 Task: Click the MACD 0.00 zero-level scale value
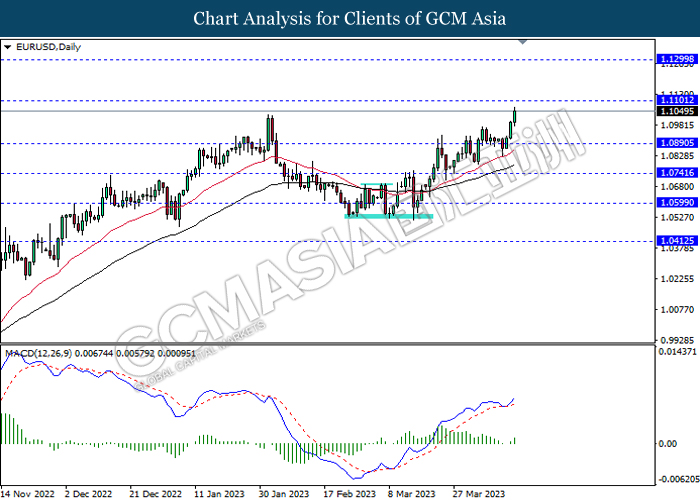(668, 444)
